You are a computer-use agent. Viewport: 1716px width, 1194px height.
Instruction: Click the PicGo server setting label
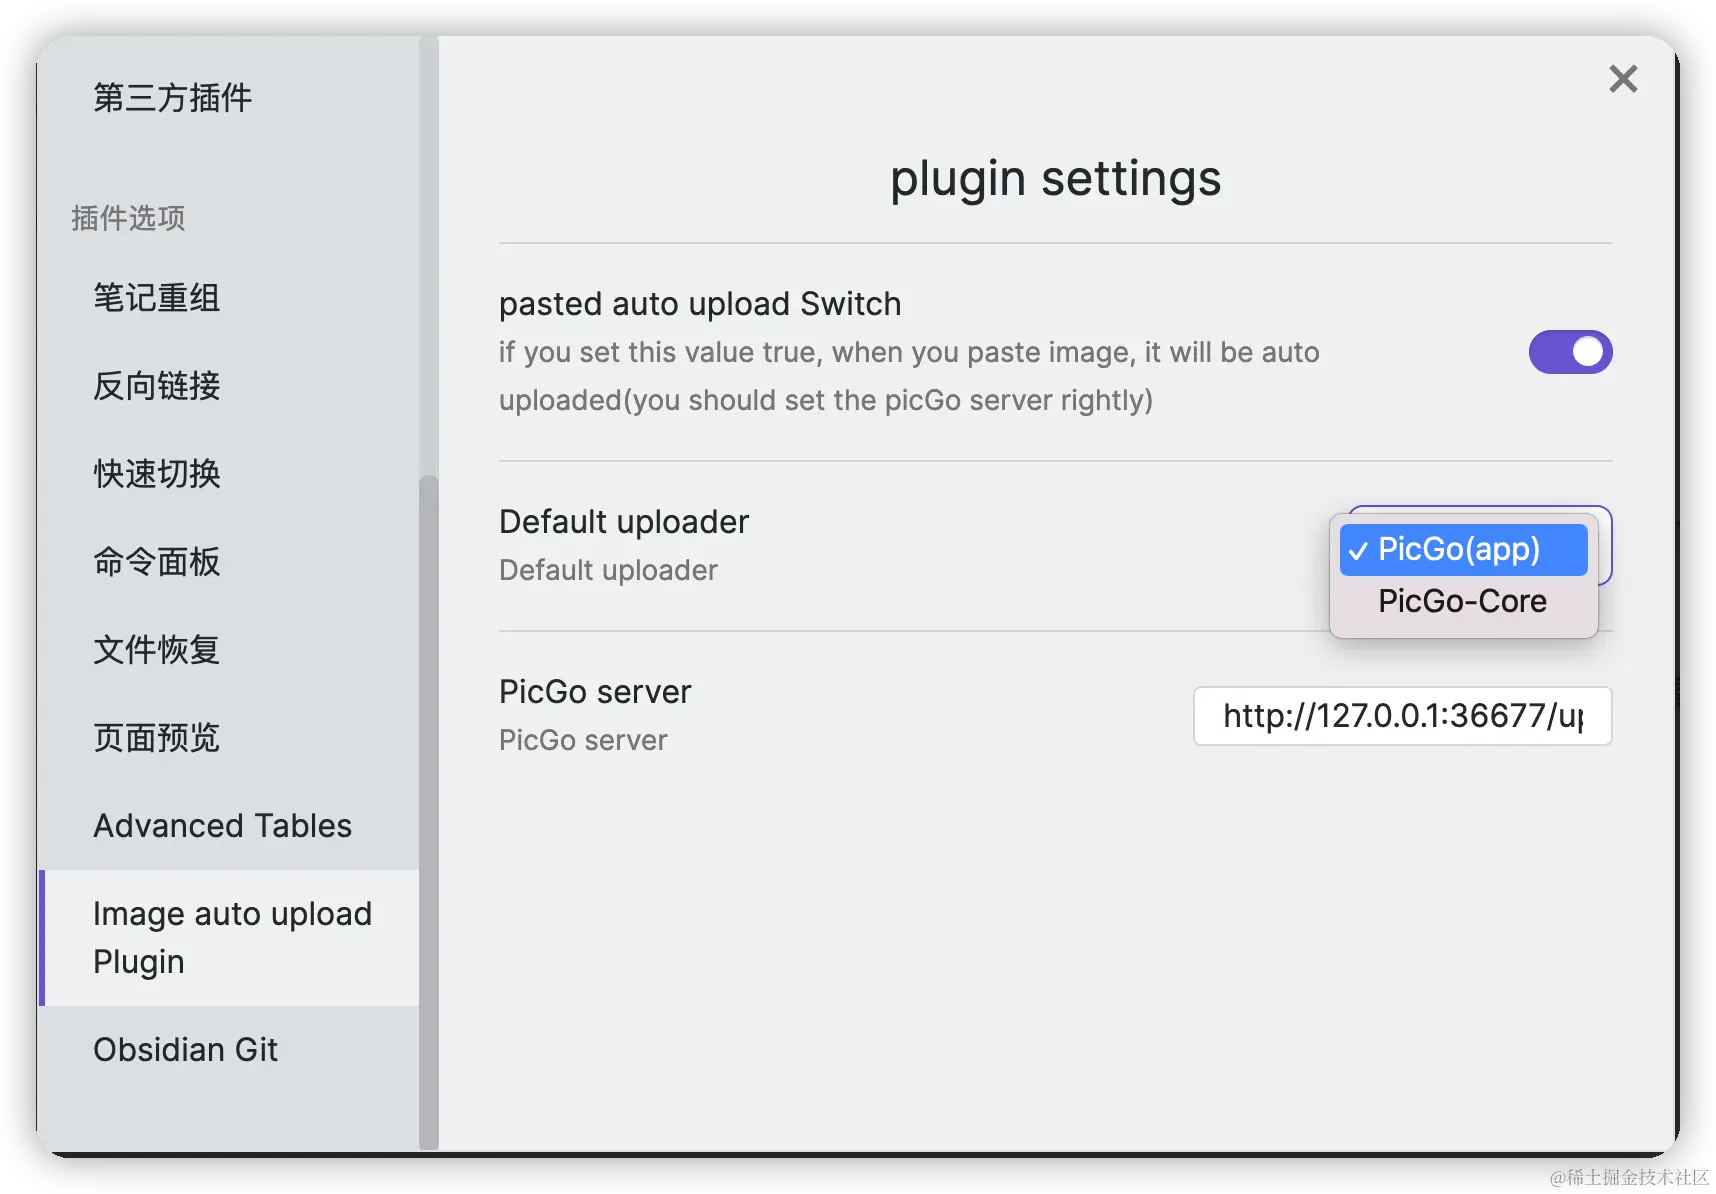[x=595, y=692]
